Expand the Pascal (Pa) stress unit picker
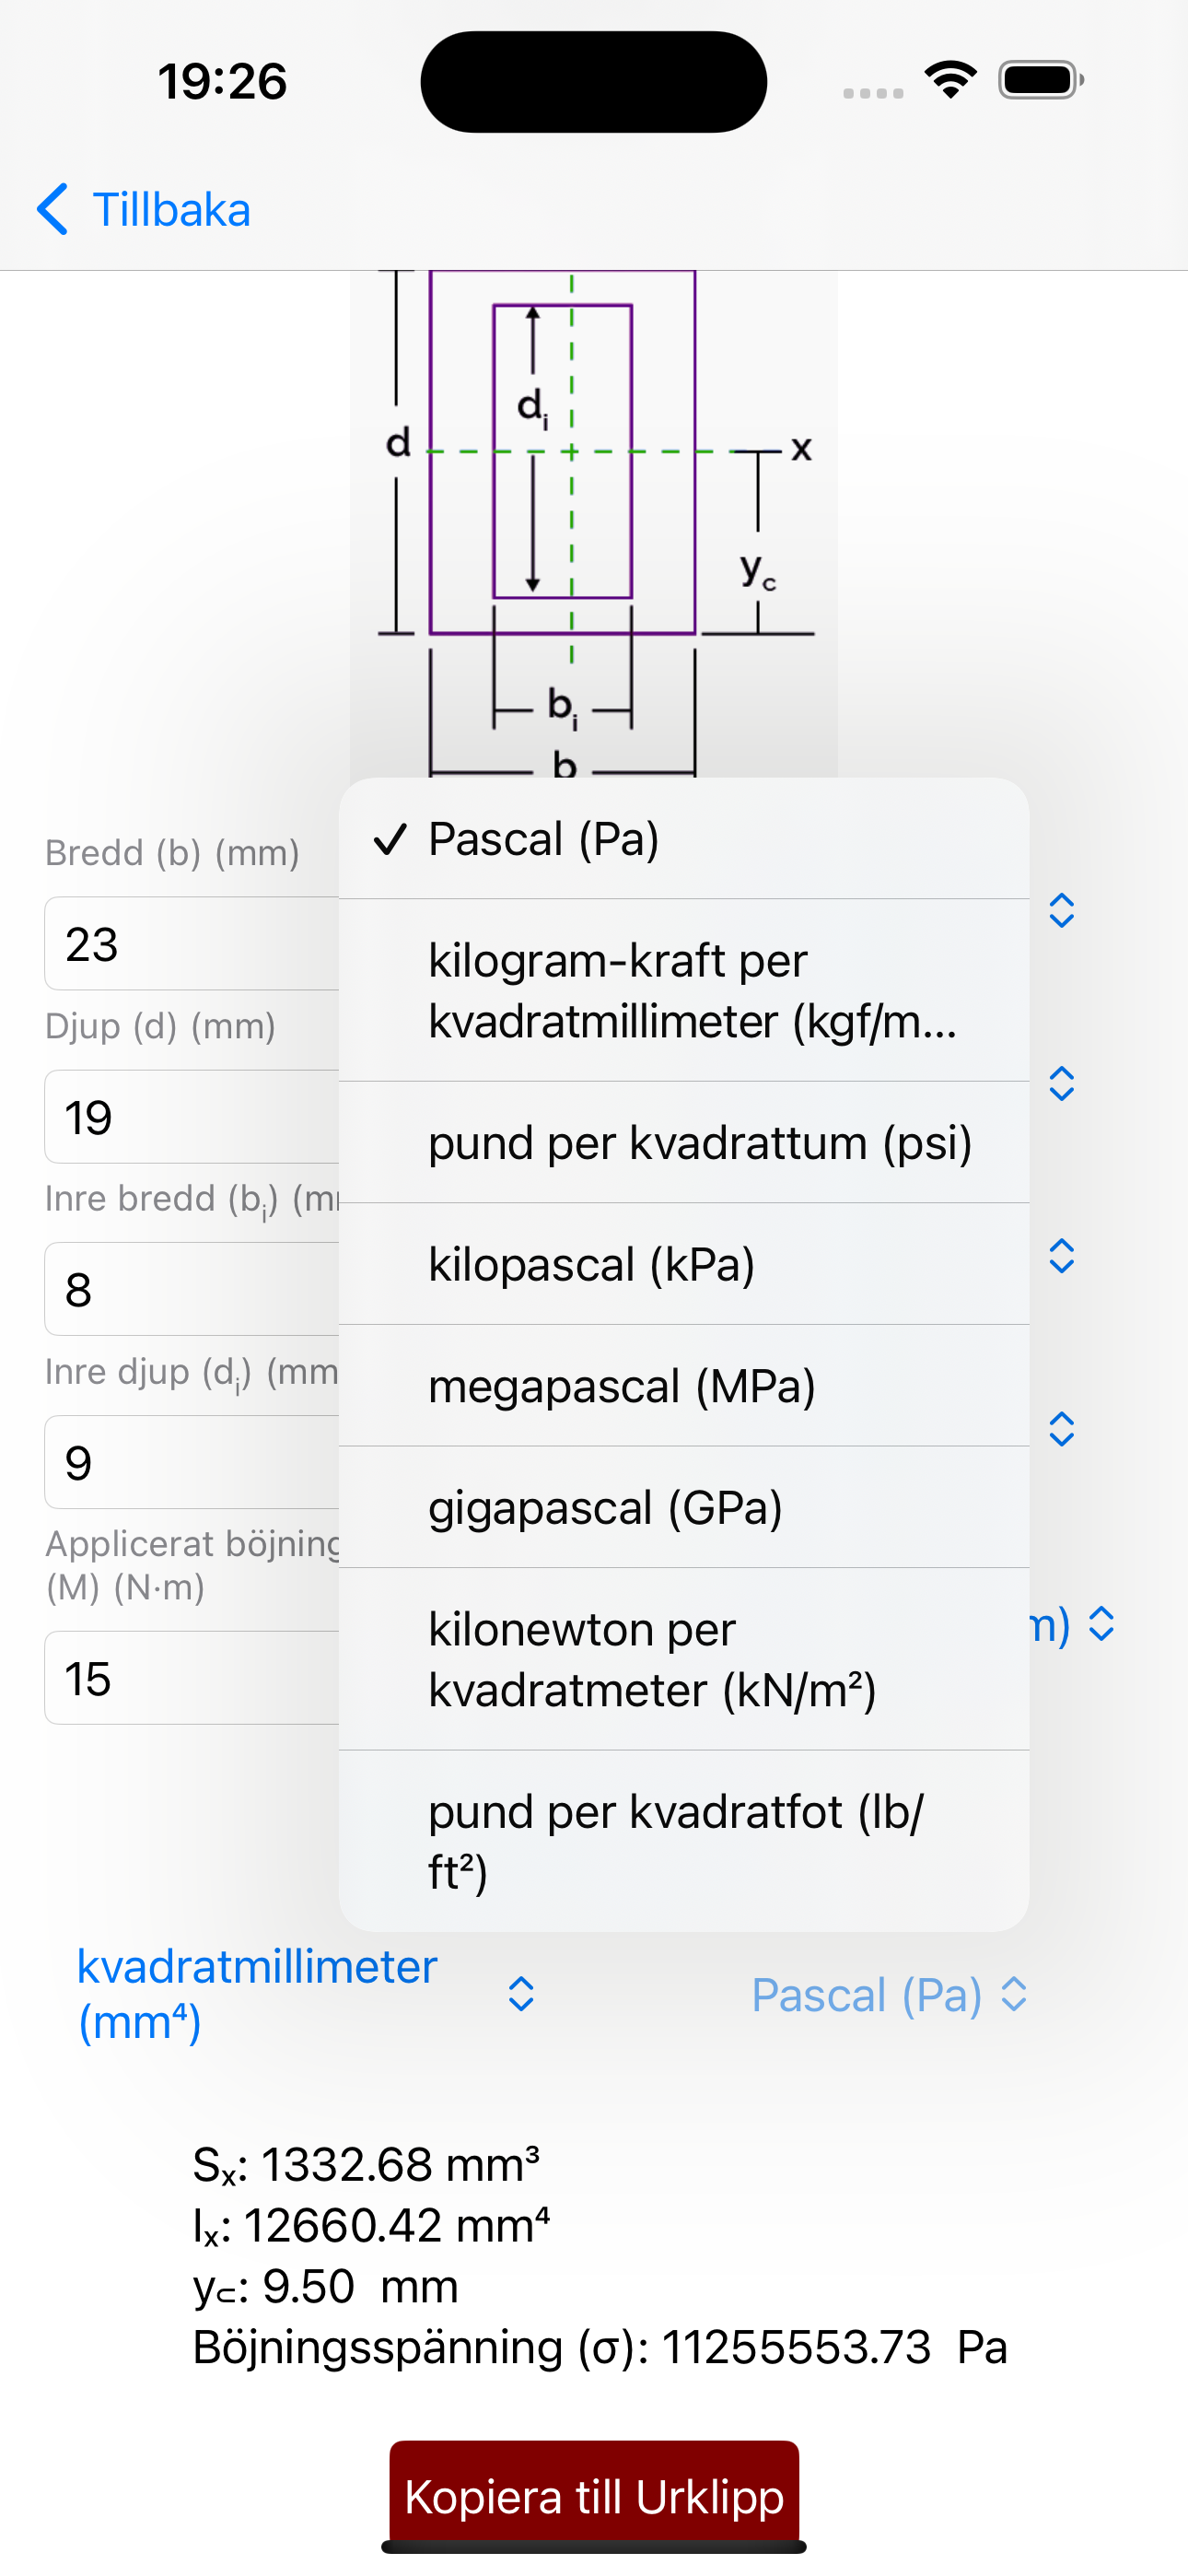The height and width of the screenshot is (2576, 1188). [889, 1995]
